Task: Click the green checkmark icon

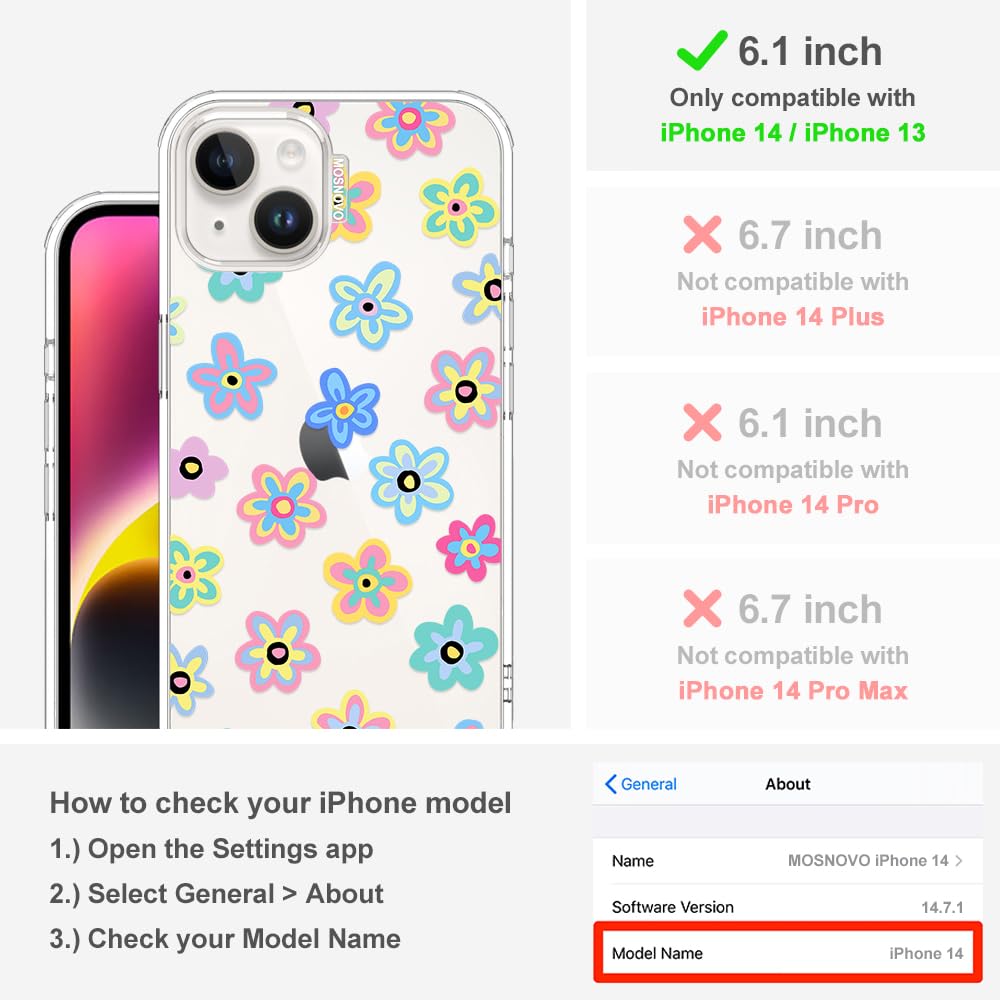Action: click(x=702, y=50)
